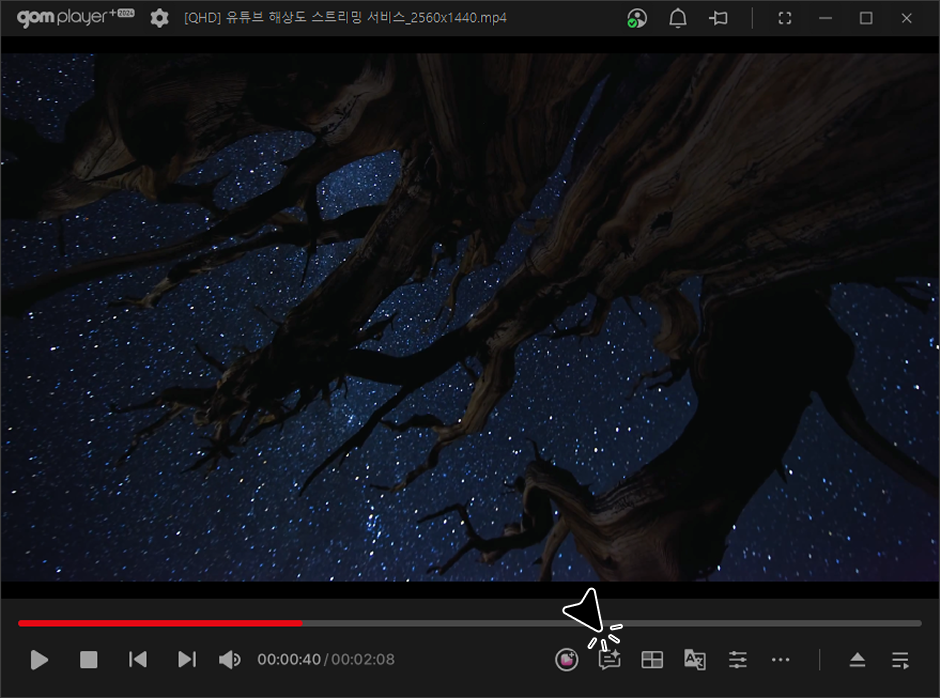Enter full screen mode

(785, 18)
